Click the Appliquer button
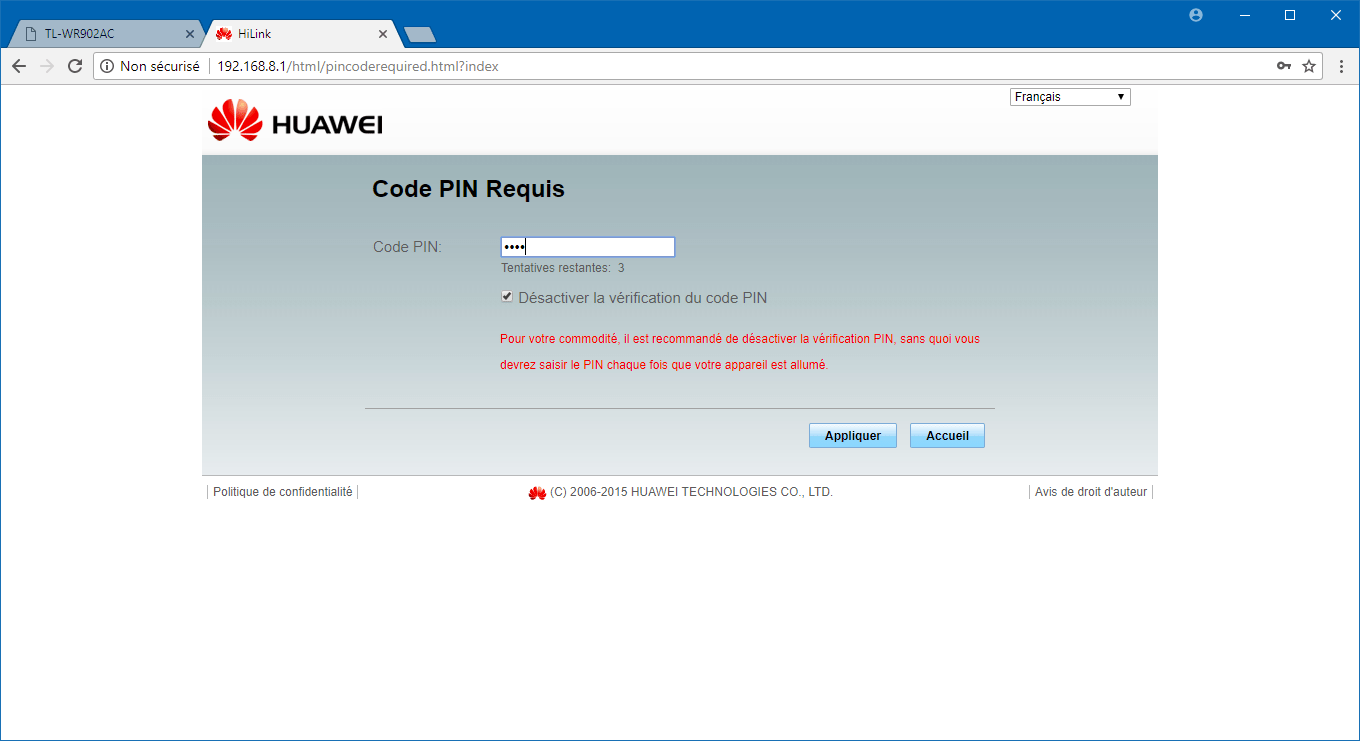 tap(853, 436)
